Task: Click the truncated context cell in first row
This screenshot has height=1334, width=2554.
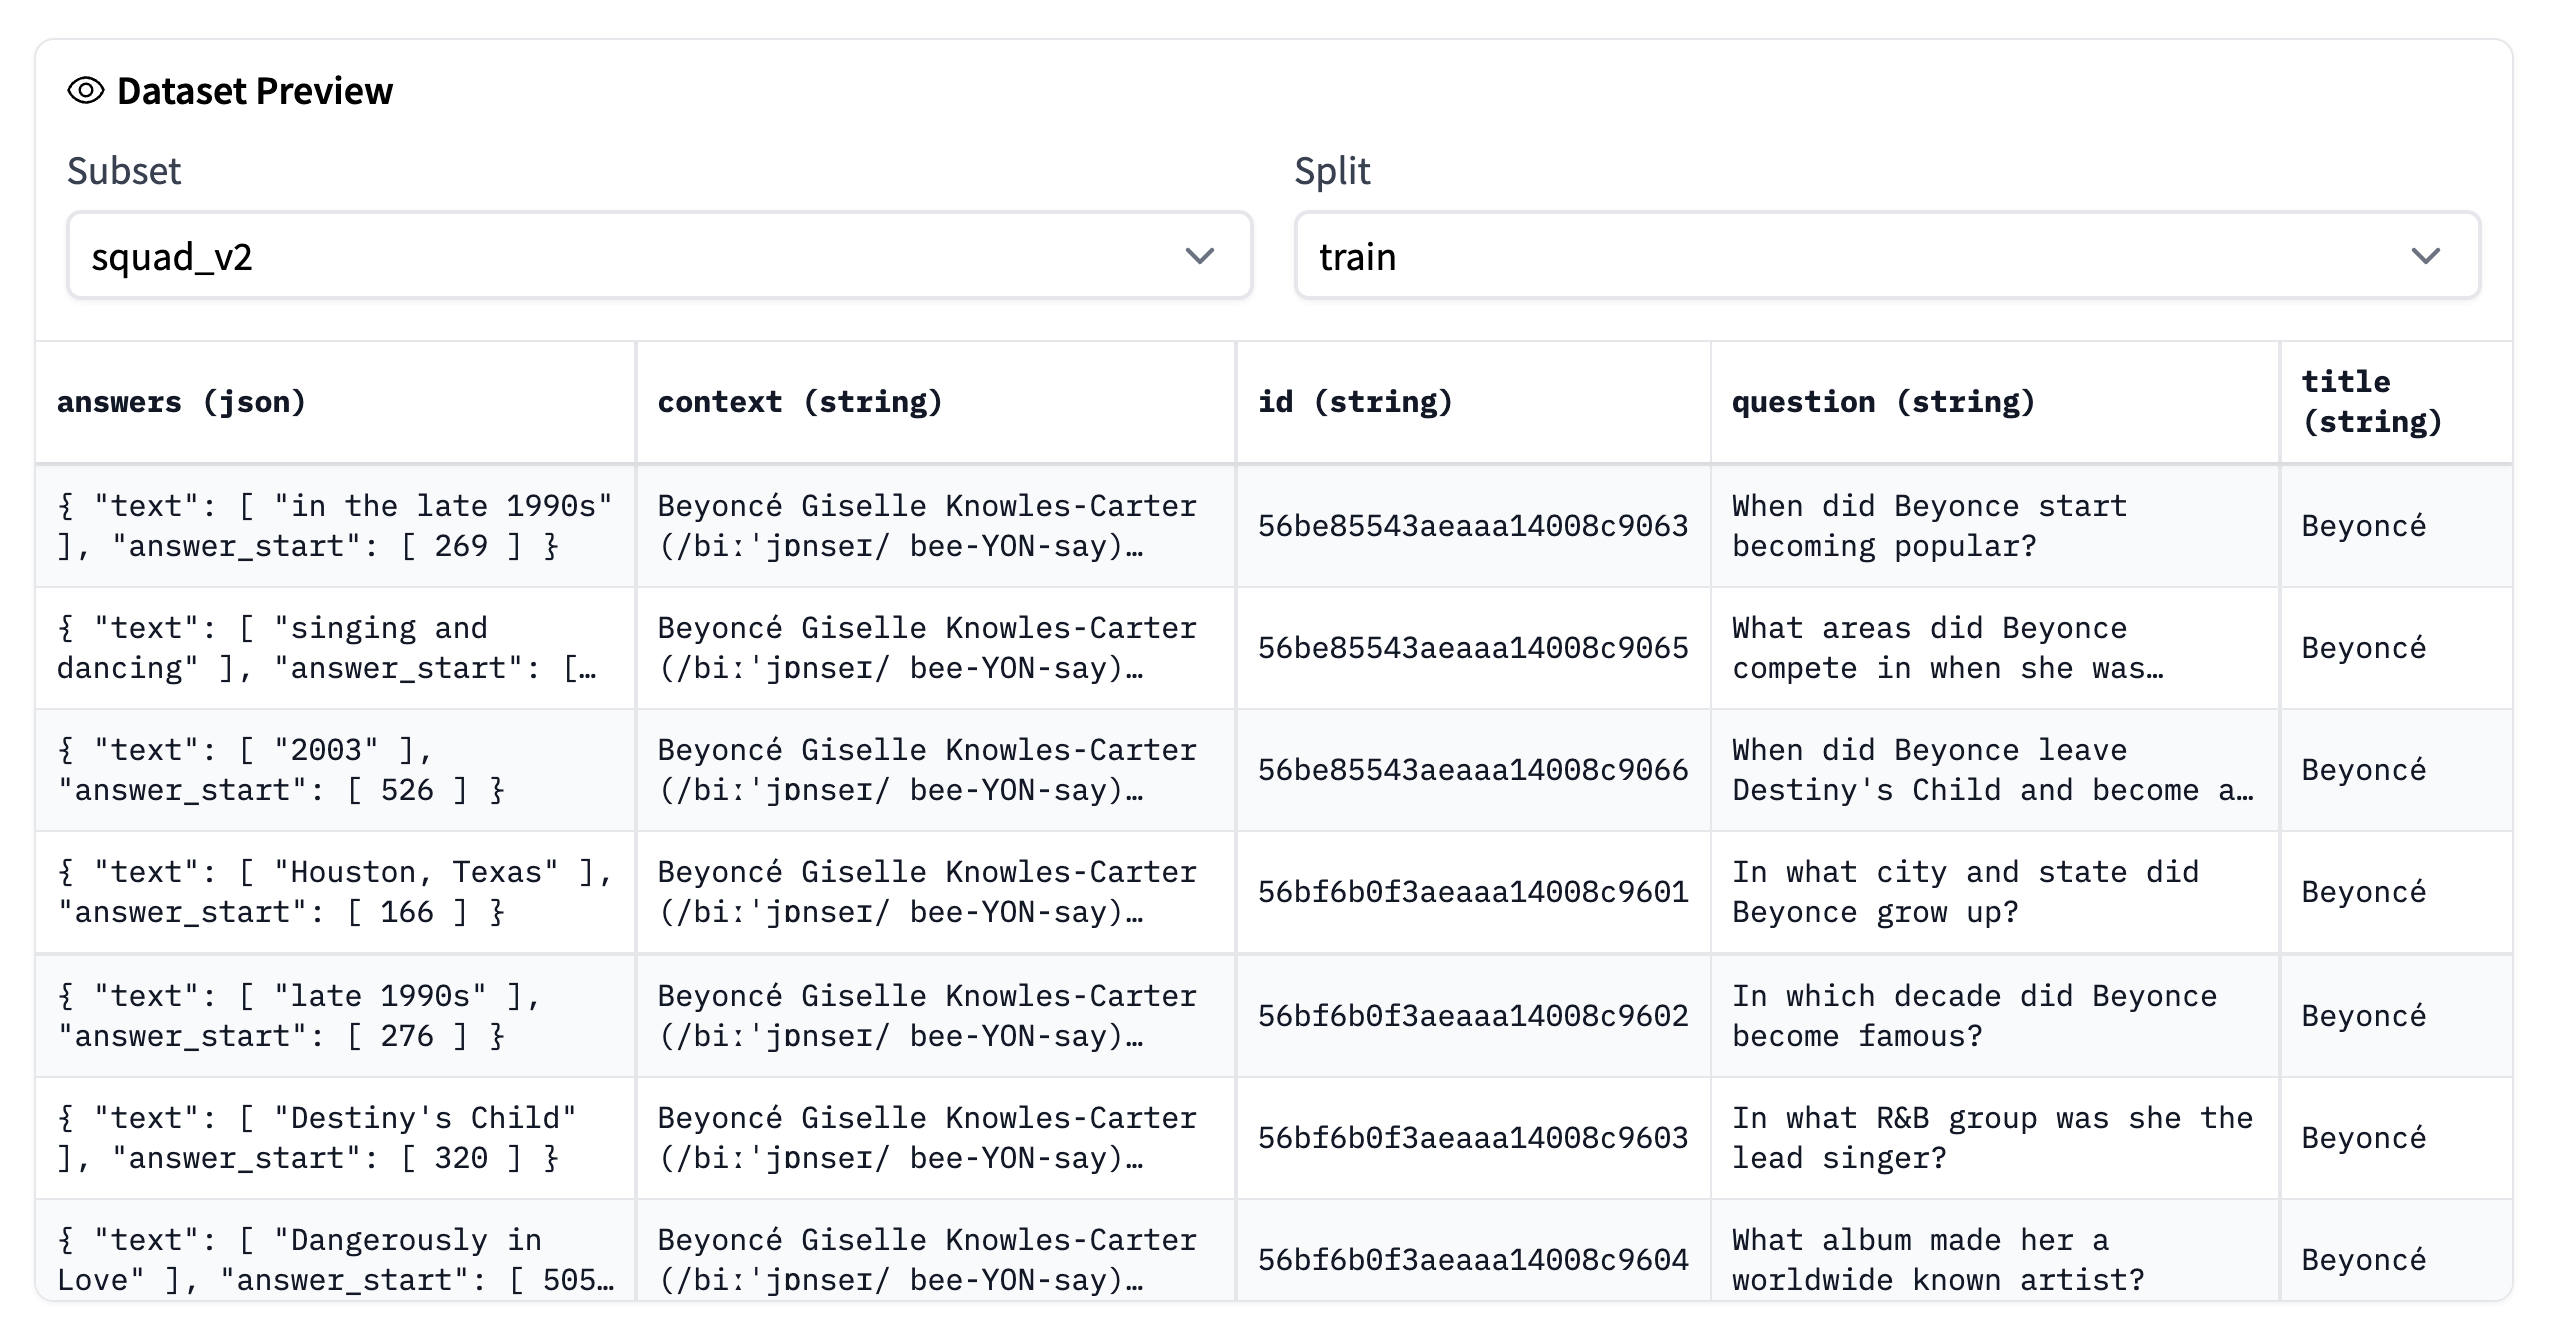Action: (926, 526)
